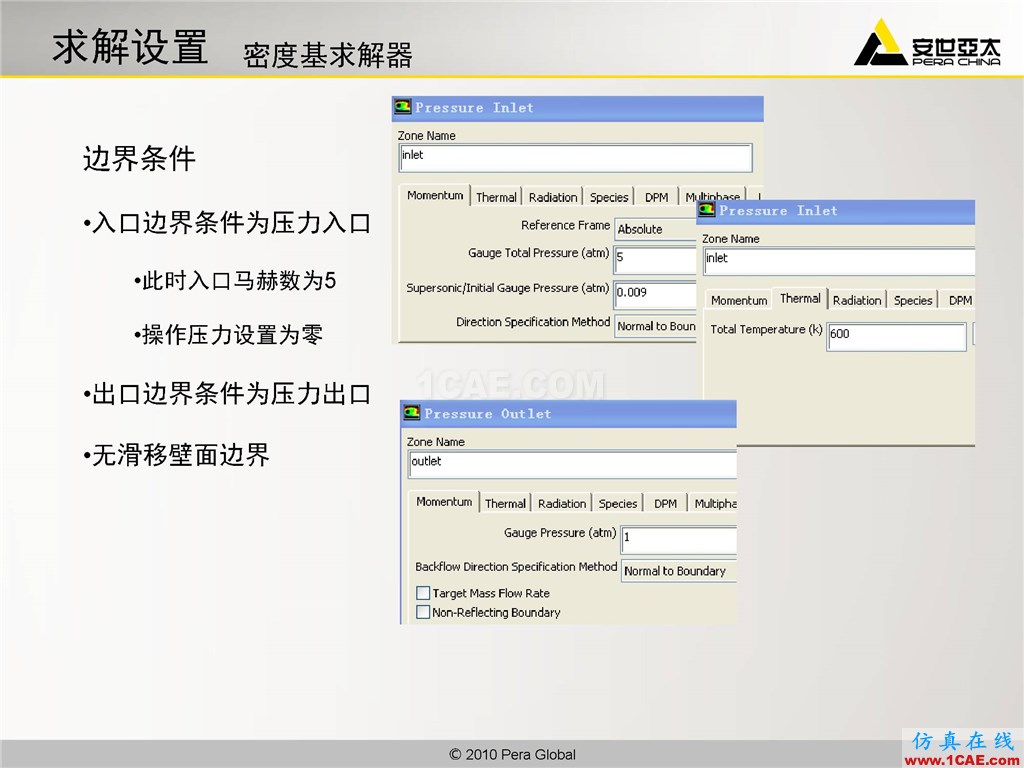
Task: Open Radiation tab in Pressure Outlet dialog
Action: point(562,504)
